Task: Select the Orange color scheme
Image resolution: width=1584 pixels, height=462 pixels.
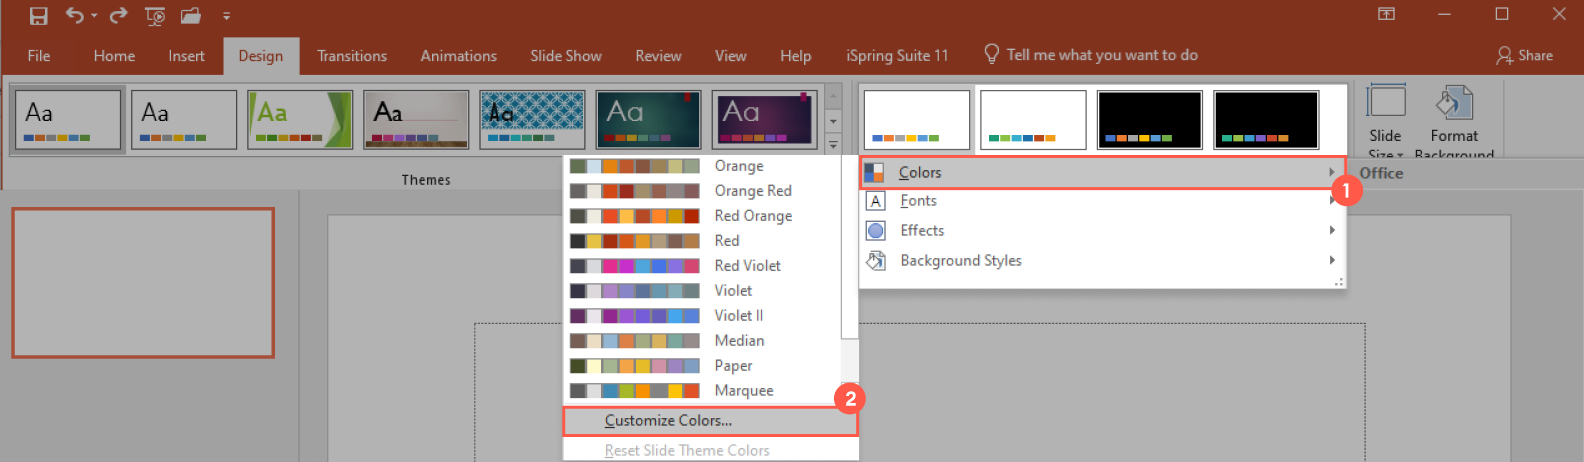Action: point(703,166)
